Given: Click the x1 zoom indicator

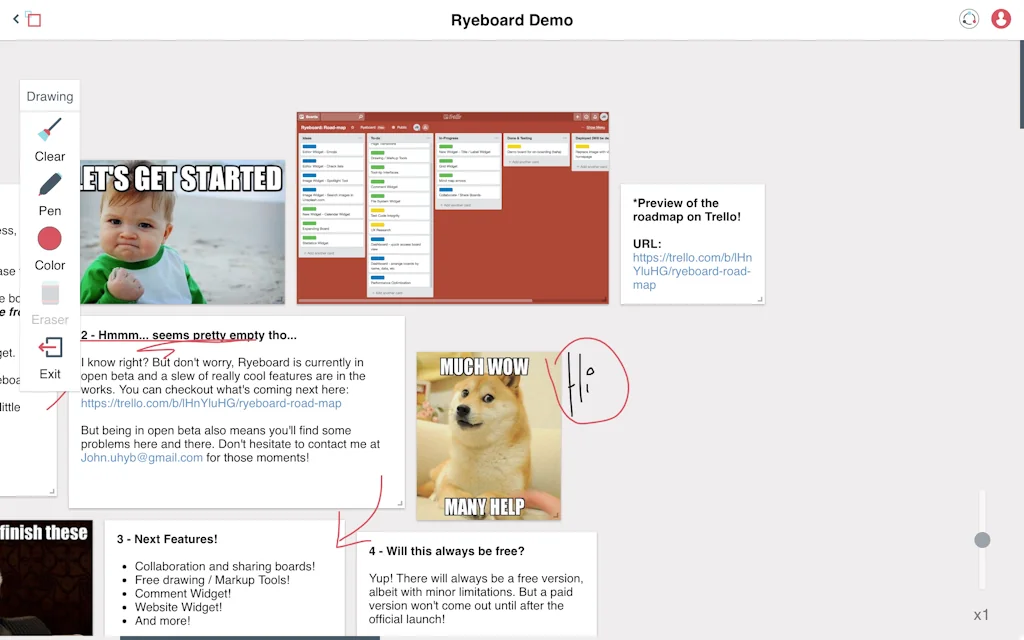Looking at the screenshot, I should pyautogui.click(x=981, y=614).
